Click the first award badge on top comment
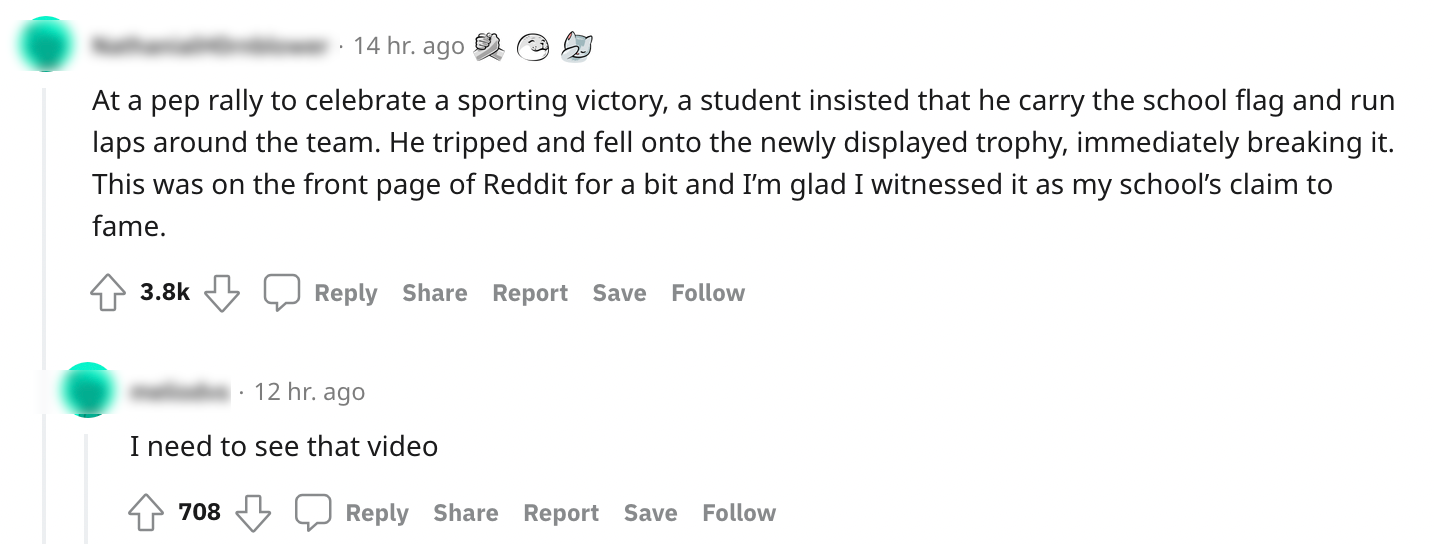Image resolution: width=1434 pixels, height=544 pixels. click(x=488, y=46)
